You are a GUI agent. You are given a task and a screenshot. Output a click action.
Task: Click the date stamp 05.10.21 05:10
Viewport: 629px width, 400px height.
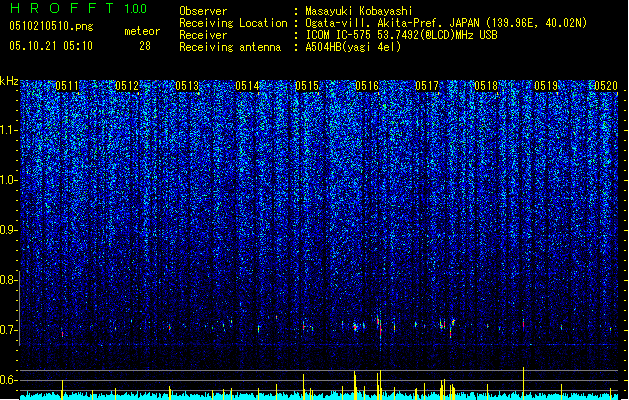click(x=51, y=46)
